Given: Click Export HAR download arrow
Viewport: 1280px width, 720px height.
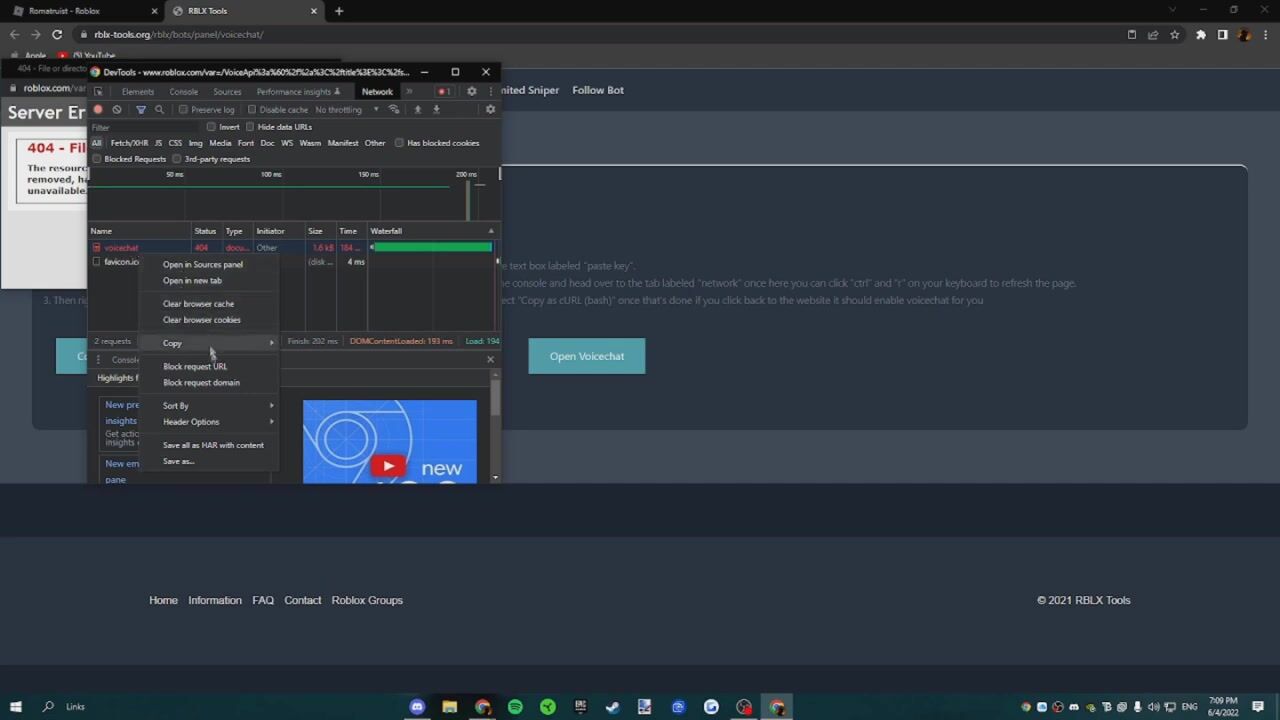Looking at the screenshot, I should 436,109.
